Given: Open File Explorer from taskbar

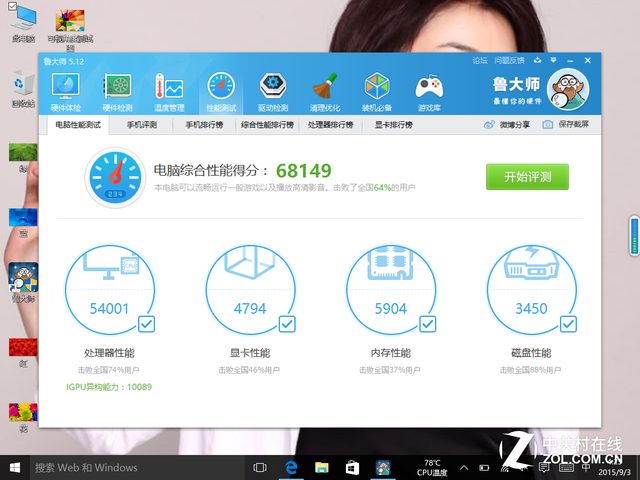Looking at the screenshot, I should point(322,468).
